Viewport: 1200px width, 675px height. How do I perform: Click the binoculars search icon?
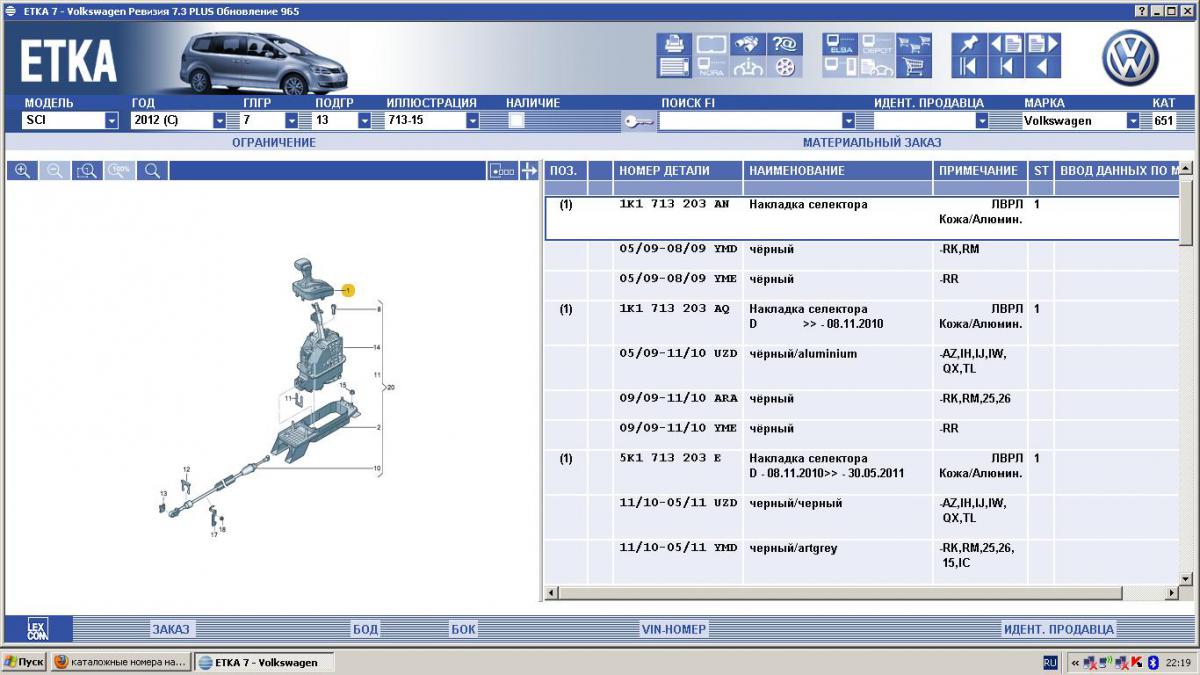pyautogui.click(x=748, y=44)
